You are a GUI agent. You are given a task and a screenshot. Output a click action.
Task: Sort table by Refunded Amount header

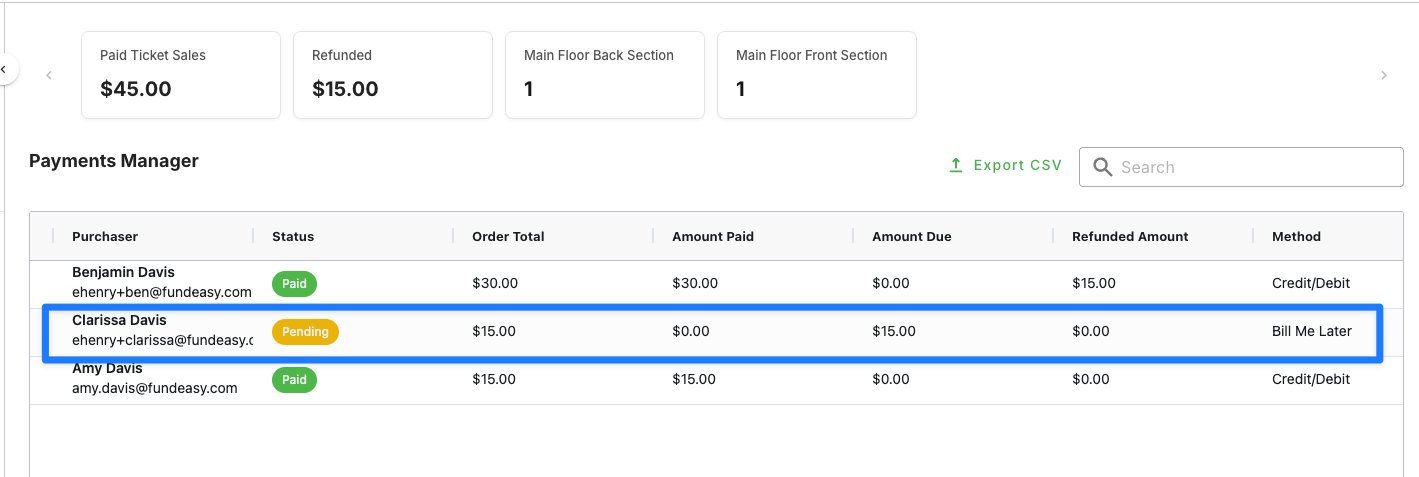(1130, 237)
